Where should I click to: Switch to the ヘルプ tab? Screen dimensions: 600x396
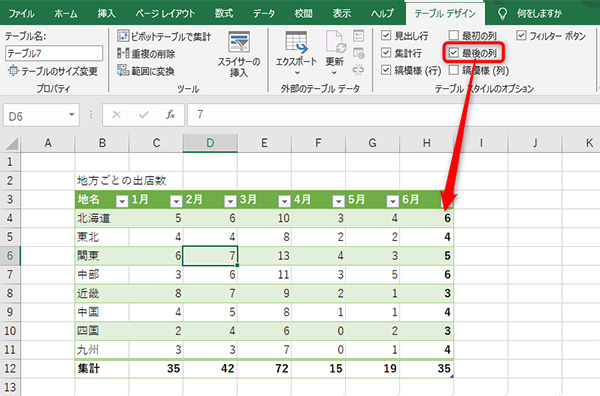click(x=382, y=14)
